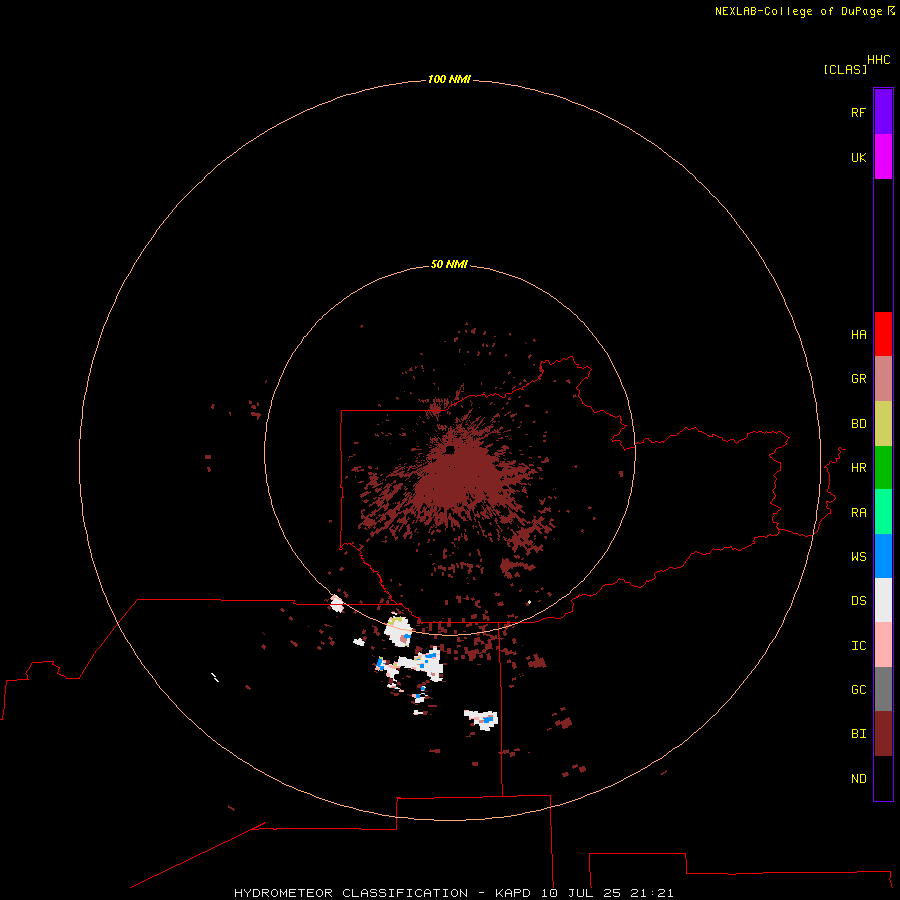Click the Hydrometeor Classification KAPD title caption
This screenshot has height=900, width=900.
click(453, 893)
